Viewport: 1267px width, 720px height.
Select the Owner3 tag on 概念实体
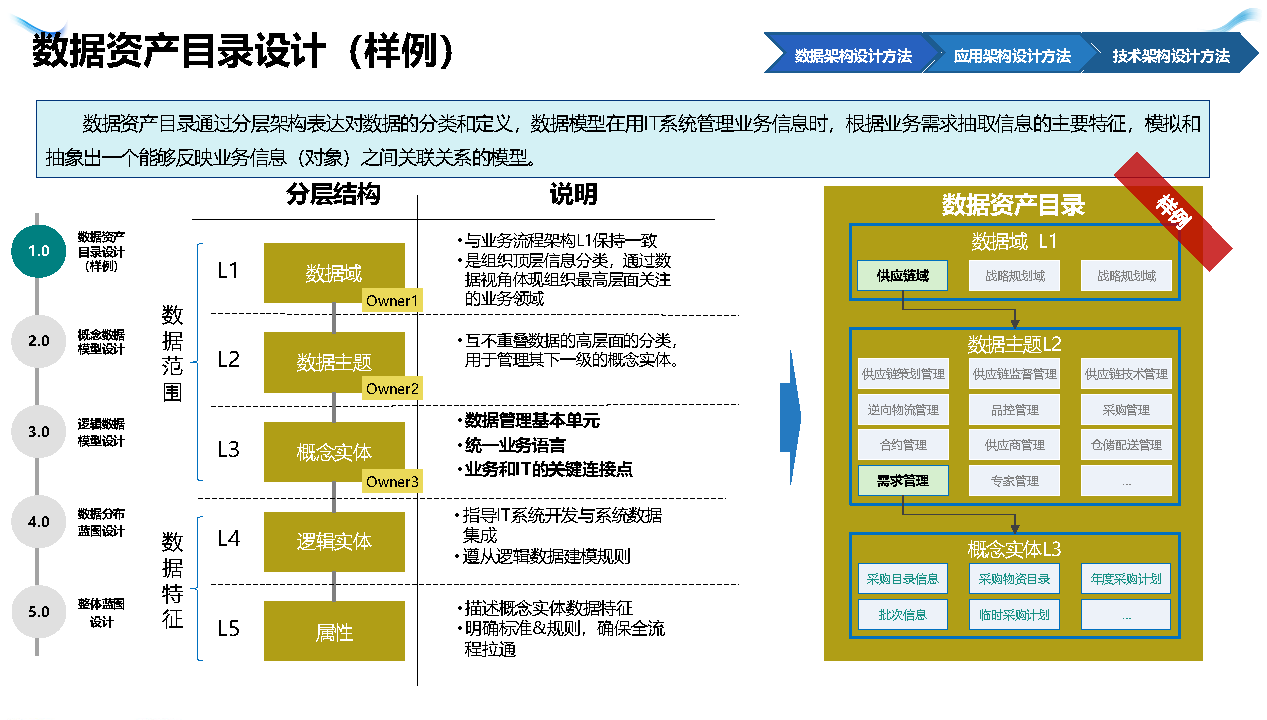(392, 482)
